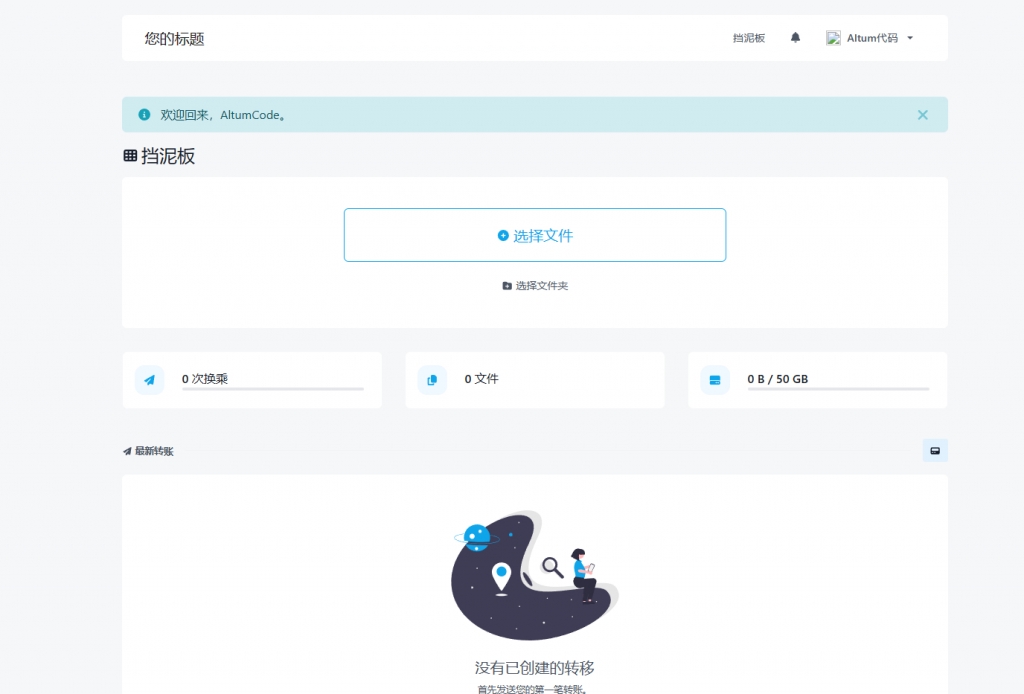1024x694 pixels.
Task: Click the 选择文件夹 link
Action: tap(541, 286)
